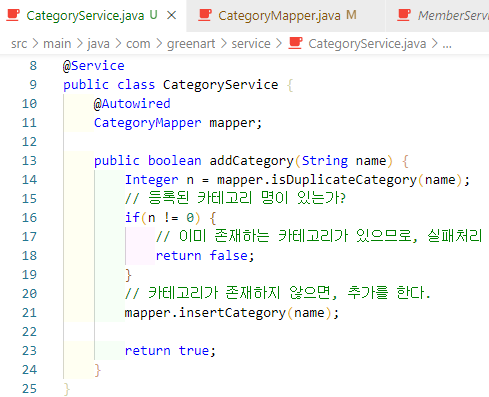Screen dimensions: 489x397
Task: Click the isDuplicateCategory method call
Action: point(344,180)
